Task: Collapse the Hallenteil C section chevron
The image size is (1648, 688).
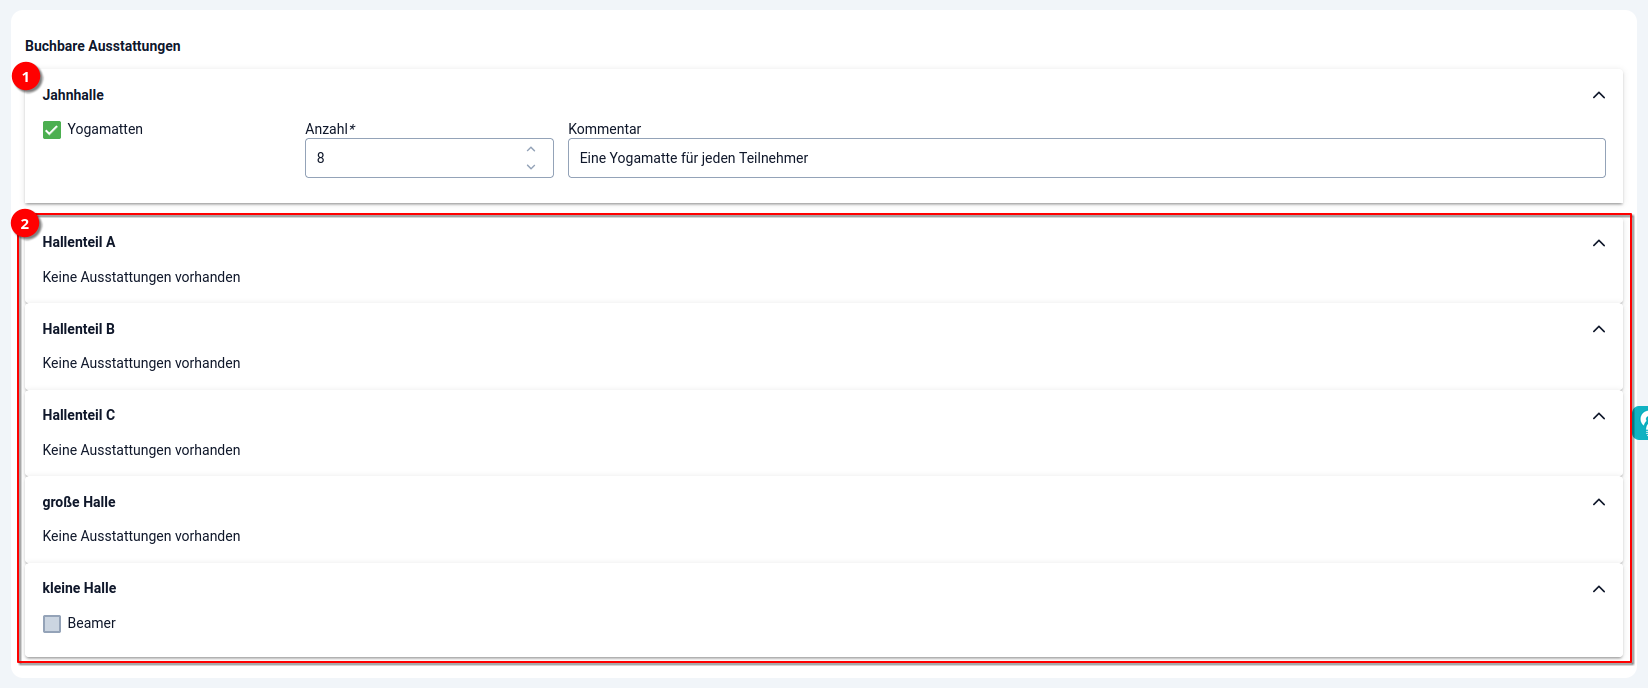Action: click(1598, 416)
